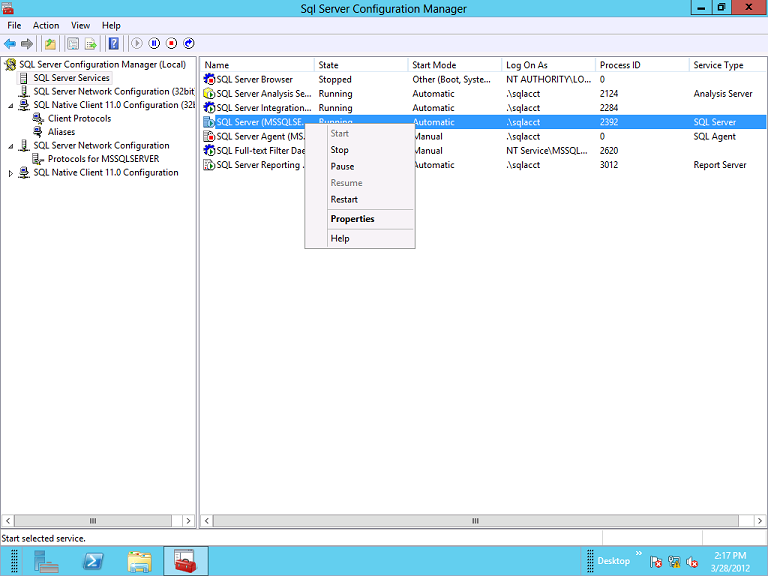The height and width of the screenshot is (576, 768).
Task: Open the View menu
Action: [80, 25]
